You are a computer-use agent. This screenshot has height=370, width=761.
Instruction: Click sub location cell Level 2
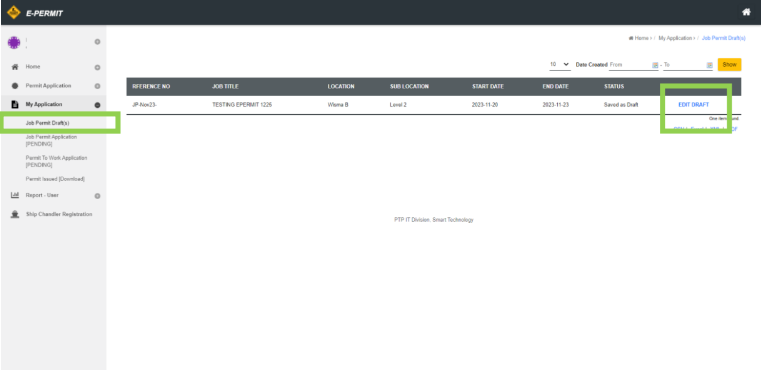398,105
